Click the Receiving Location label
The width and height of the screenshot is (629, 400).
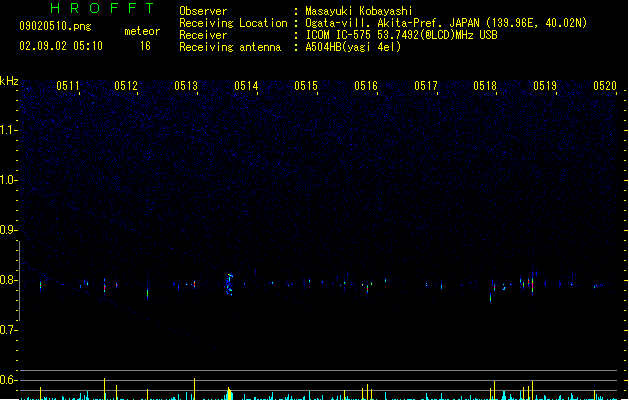(x=233, y=23)
